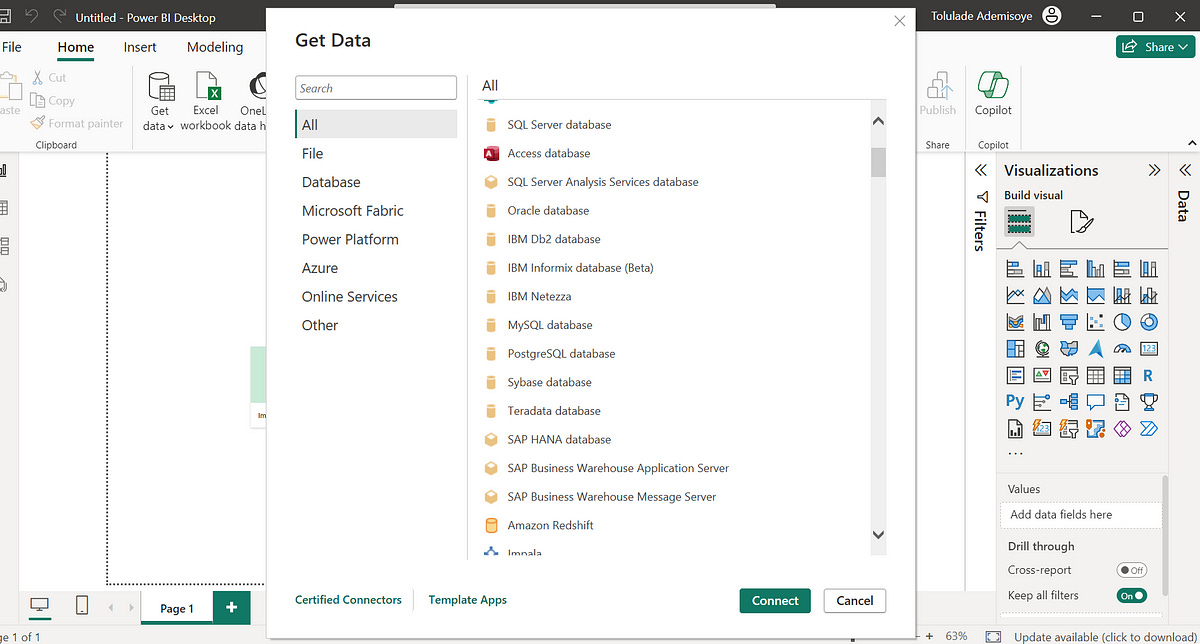This screenshot has width=1200, height=644.
Task: Open the Template Apps link
Action: (468, 600)
